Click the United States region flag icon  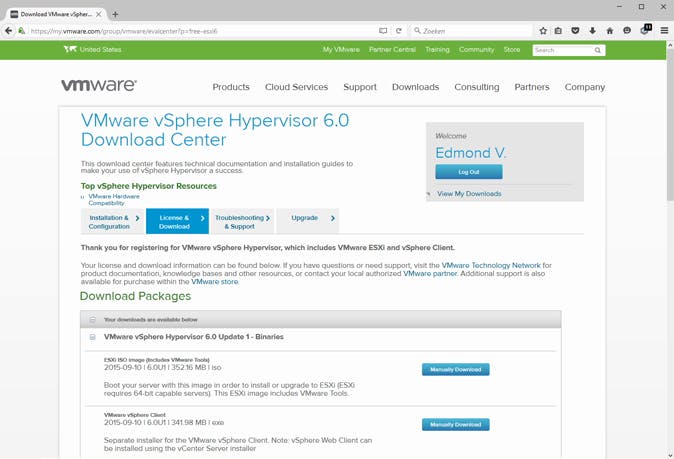pos(70,49)
